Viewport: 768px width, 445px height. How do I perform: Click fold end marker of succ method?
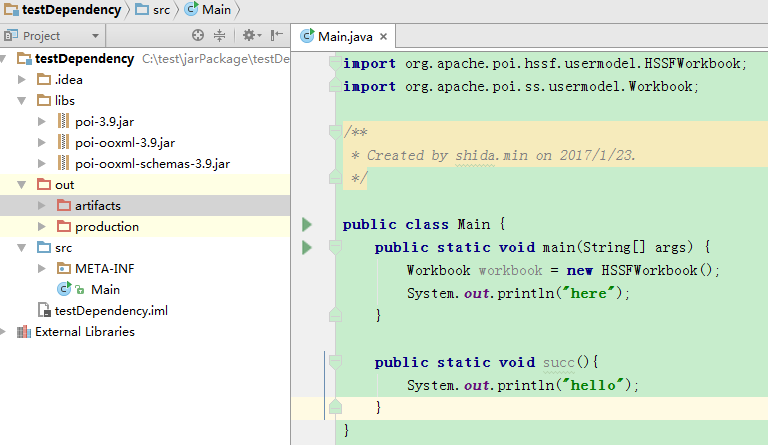[335, 407]
